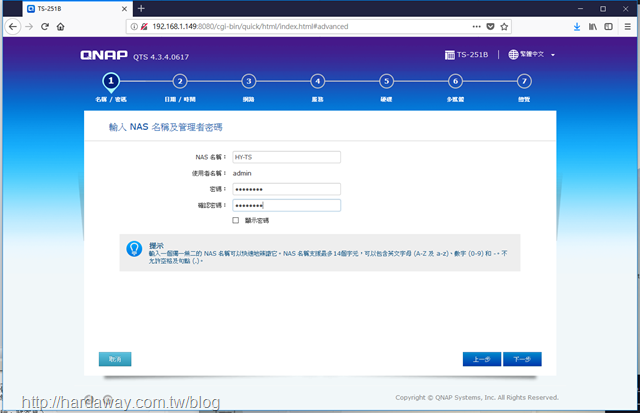Open the page actions three-dot menu

pos(476,27)
